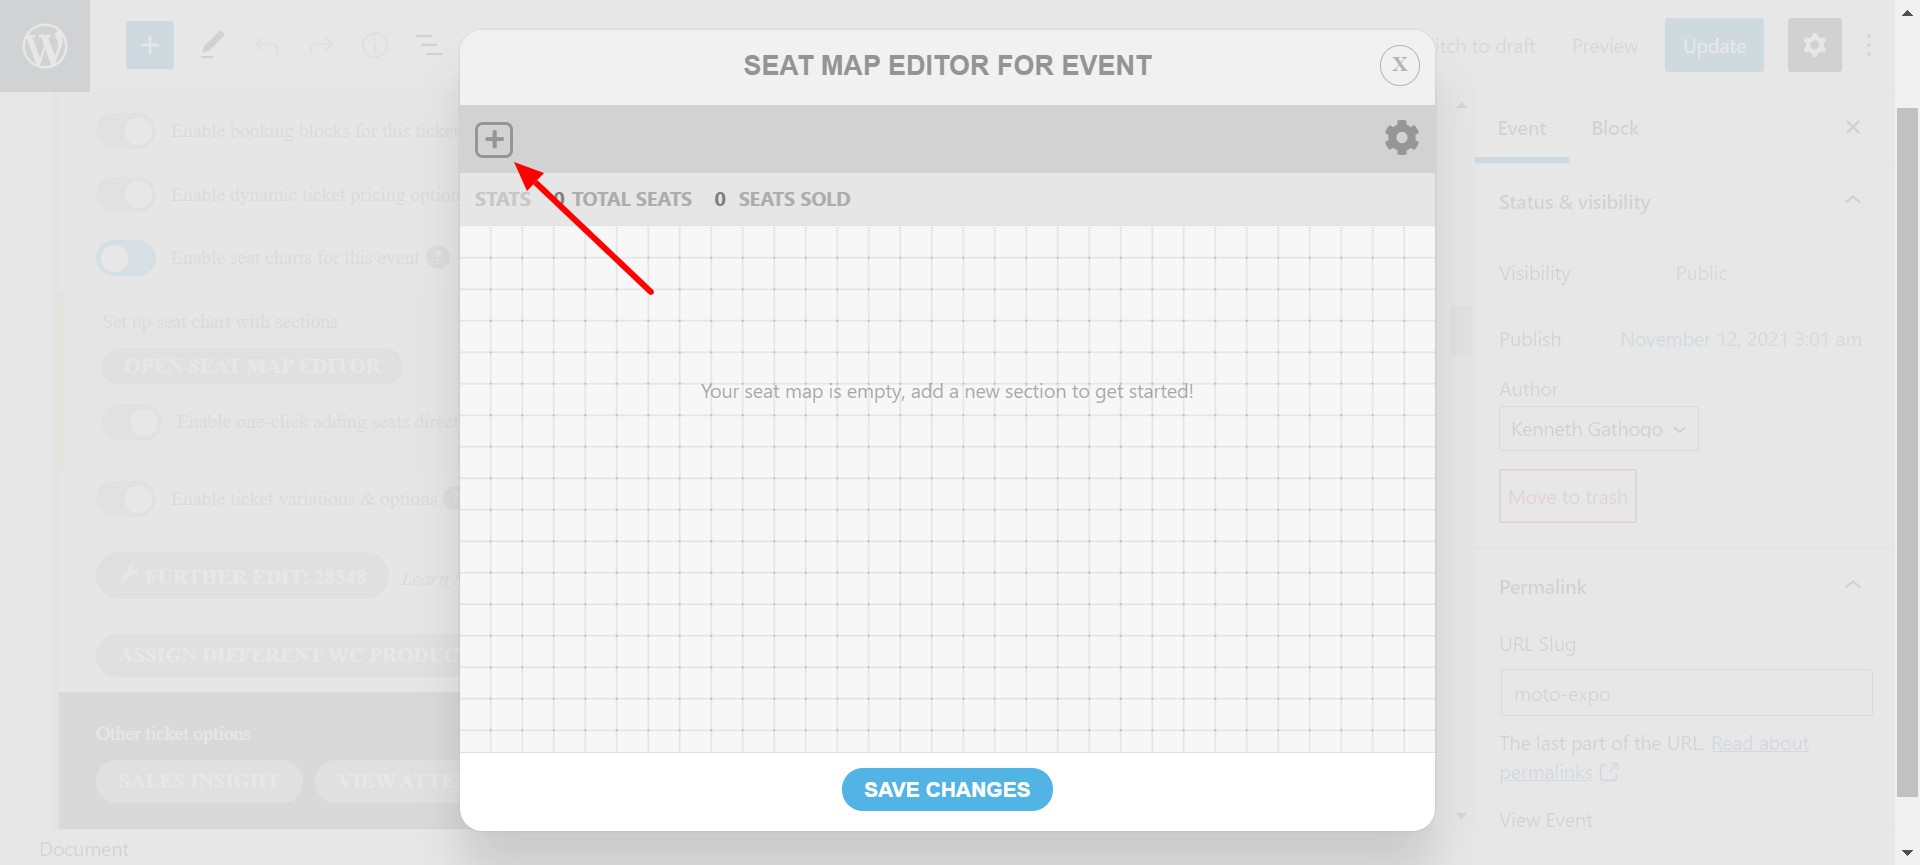Close the seat map editor modal

[x=1399, y=65]
